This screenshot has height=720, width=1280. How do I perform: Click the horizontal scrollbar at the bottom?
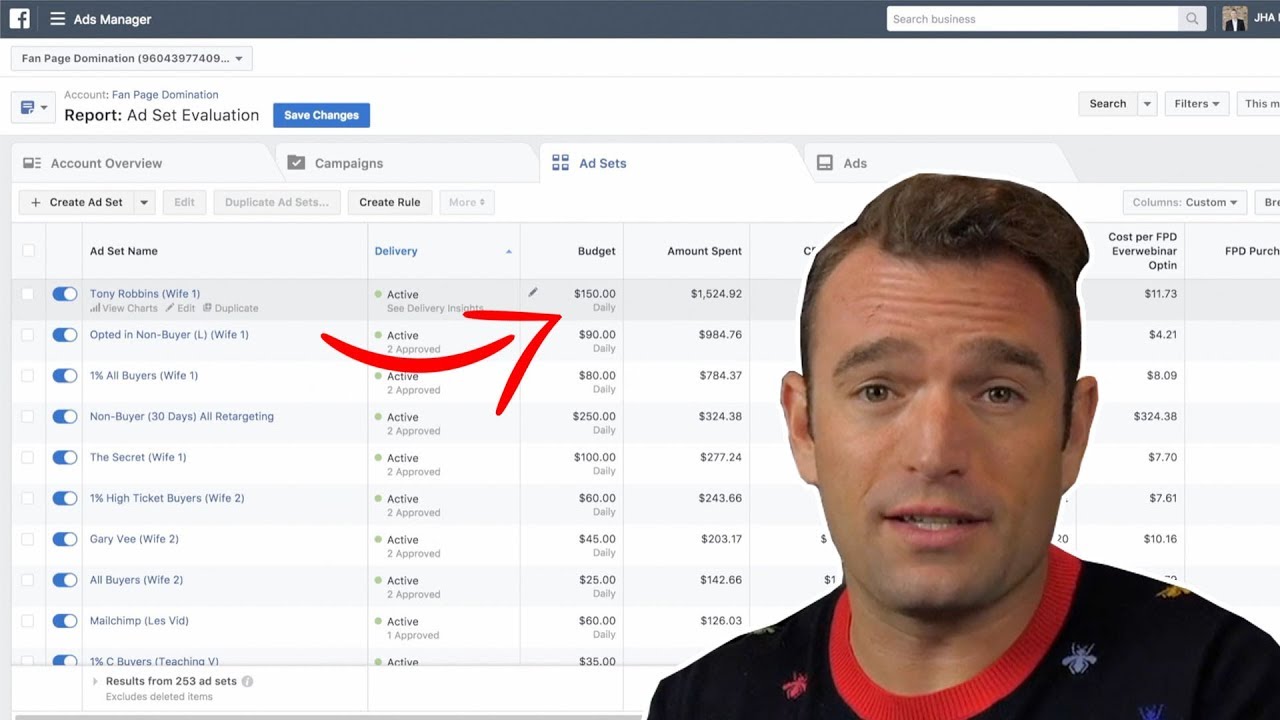point(330,716)
